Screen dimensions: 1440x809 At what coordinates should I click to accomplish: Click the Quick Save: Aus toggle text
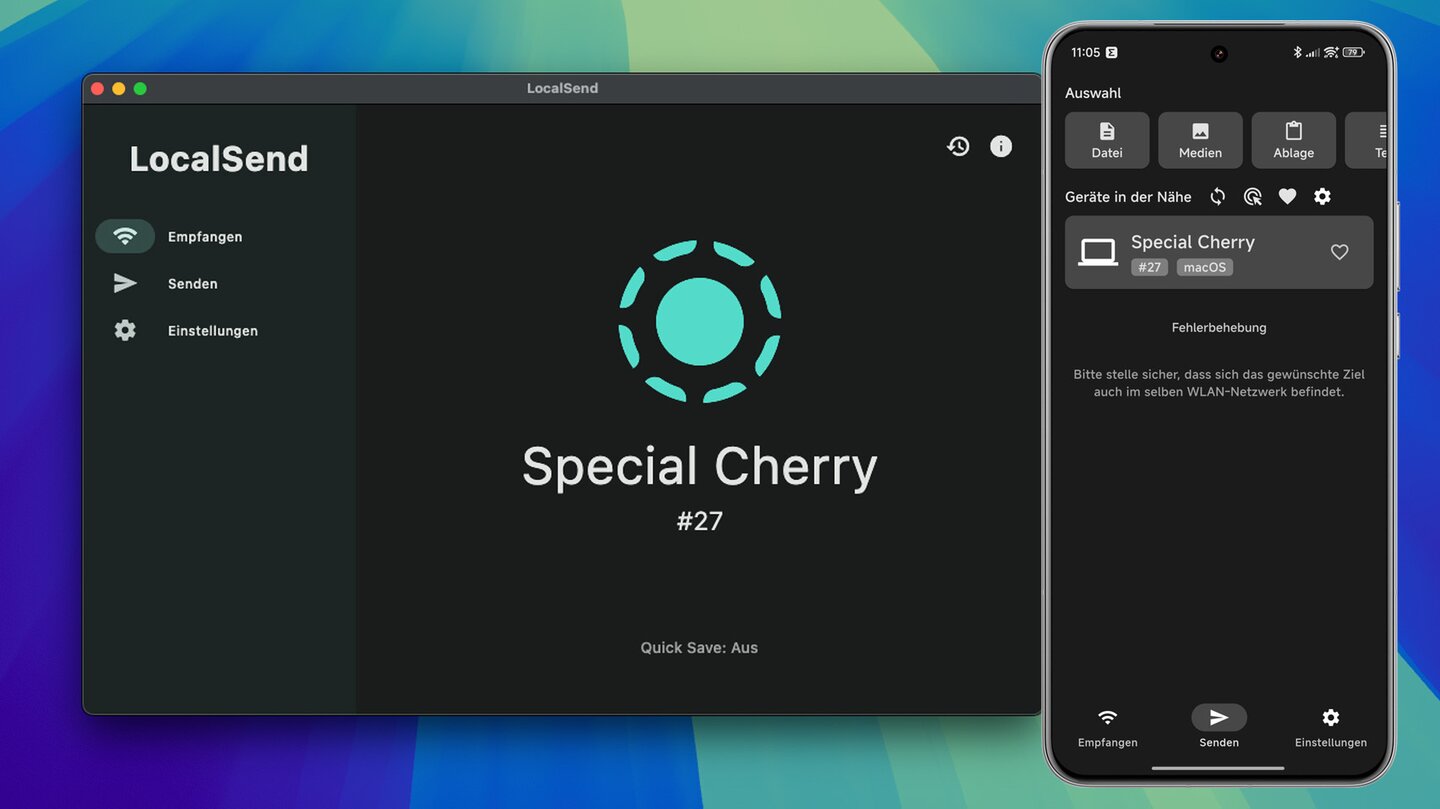[699, 648]
